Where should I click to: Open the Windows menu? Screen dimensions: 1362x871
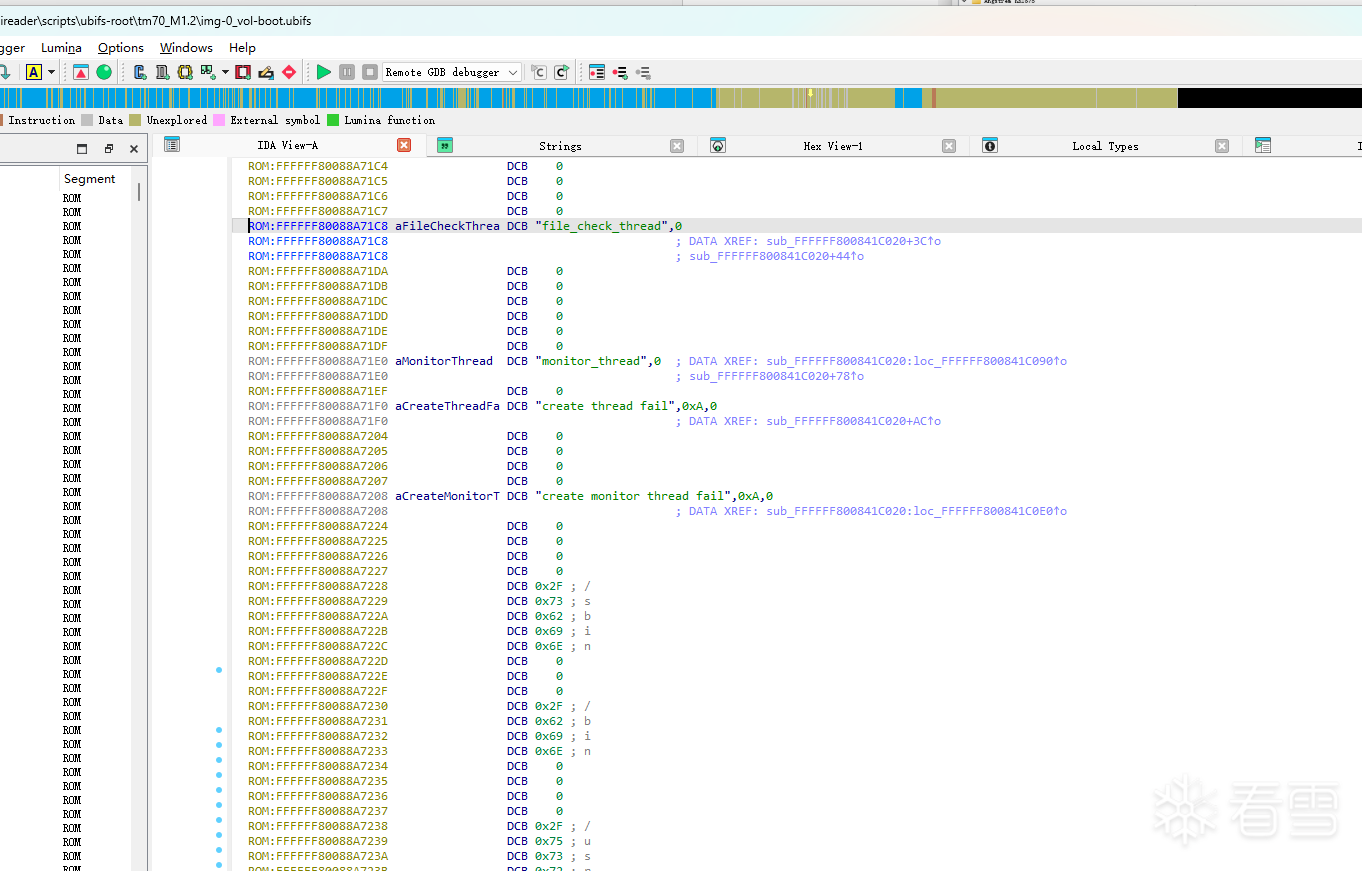186,48
